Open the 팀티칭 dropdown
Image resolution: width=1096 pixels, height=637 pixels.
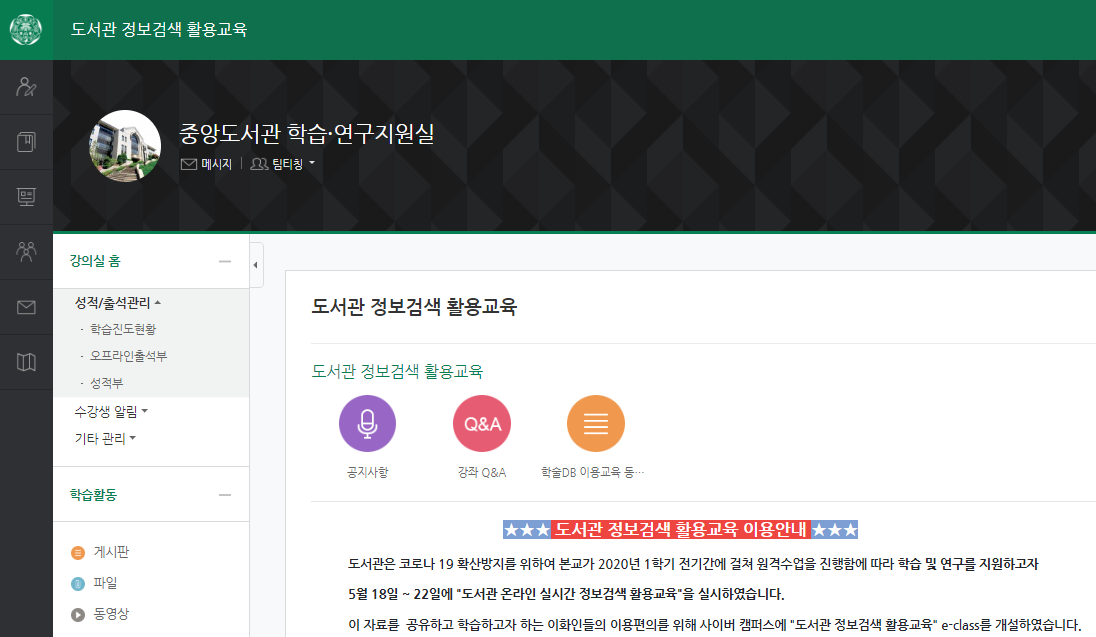tap(283, 164)
